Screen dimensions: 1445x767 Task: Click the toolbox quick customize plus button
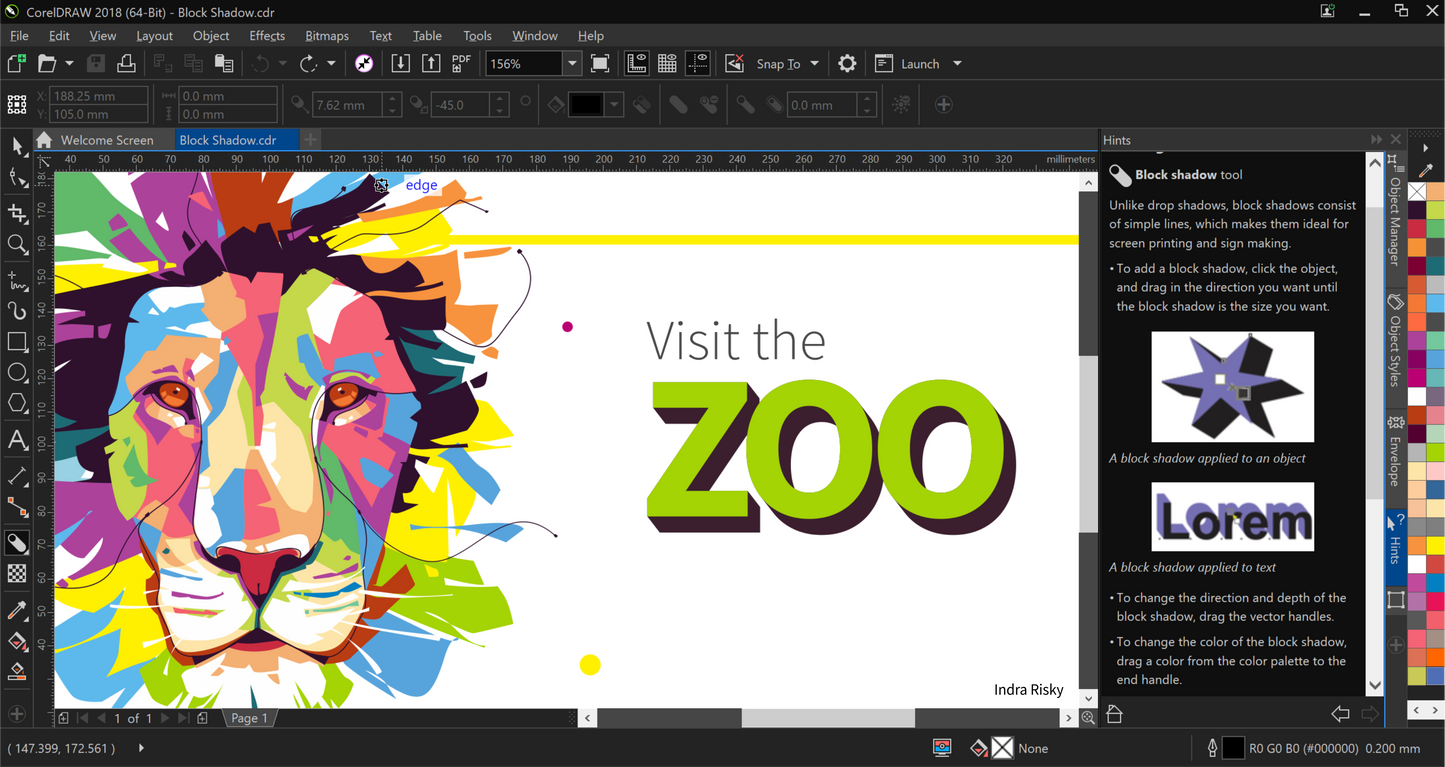16,714
